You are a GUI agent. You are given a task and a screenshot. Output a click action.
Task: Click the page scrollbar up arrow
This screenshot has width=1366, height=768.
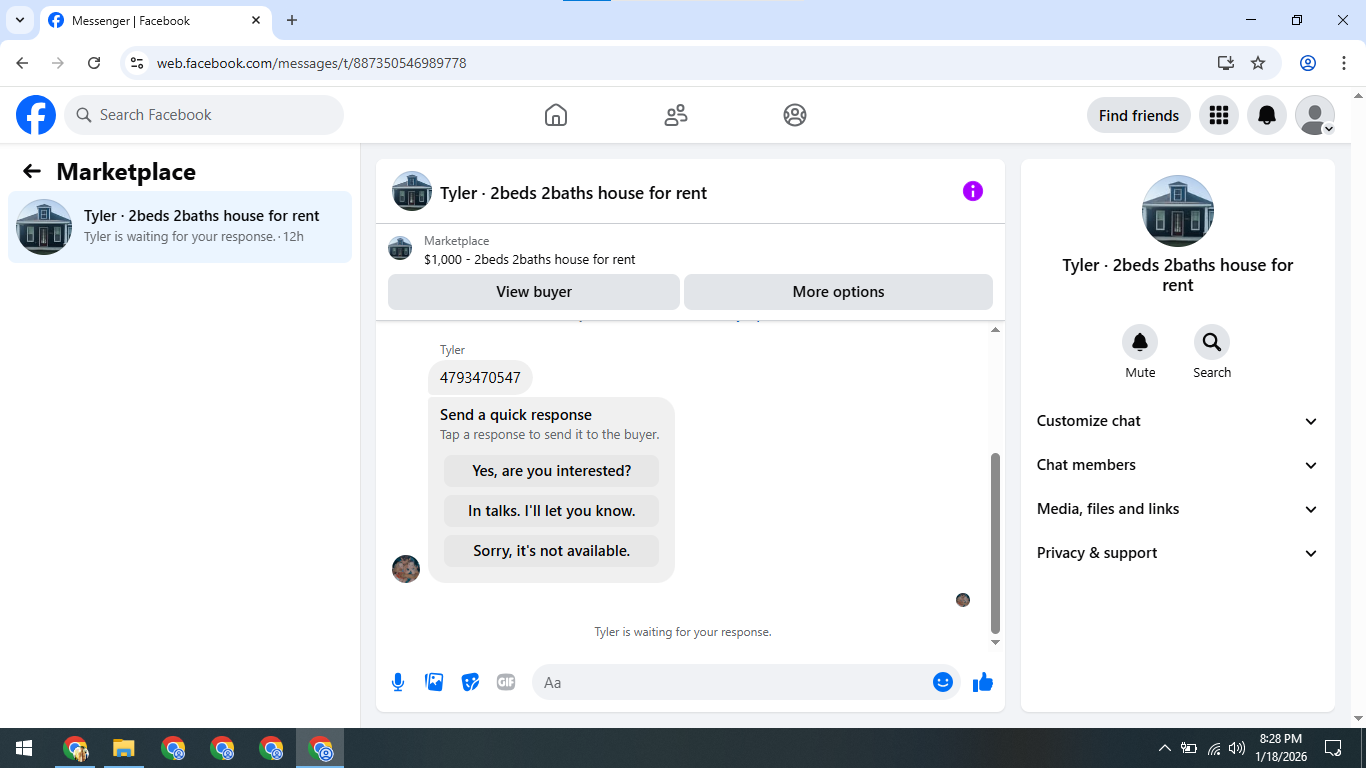1357,96
